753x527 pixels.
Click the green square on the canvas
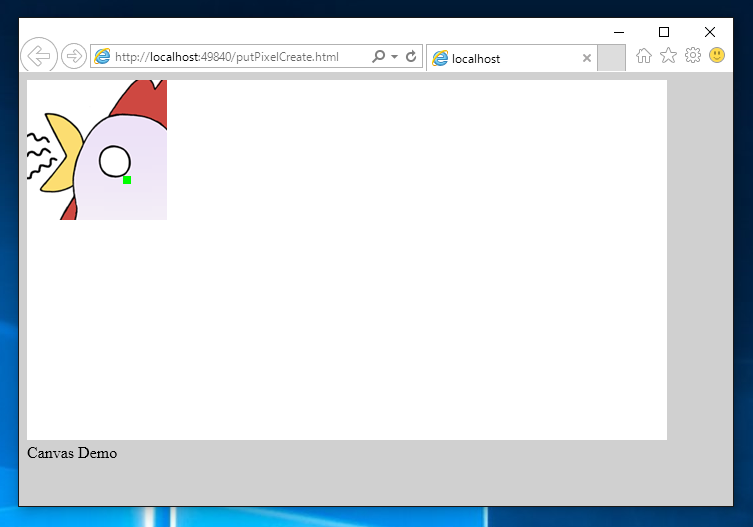click(127, 180)
